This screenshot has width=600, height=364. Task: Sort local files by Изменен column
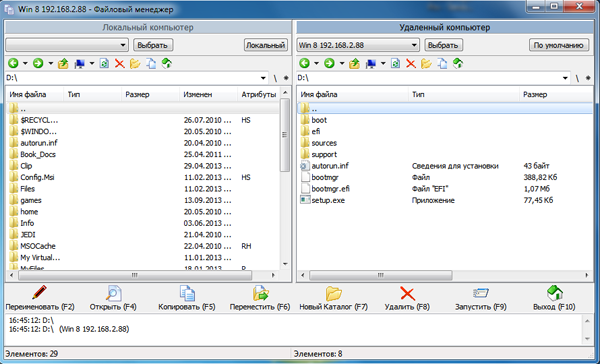(208, 94)
